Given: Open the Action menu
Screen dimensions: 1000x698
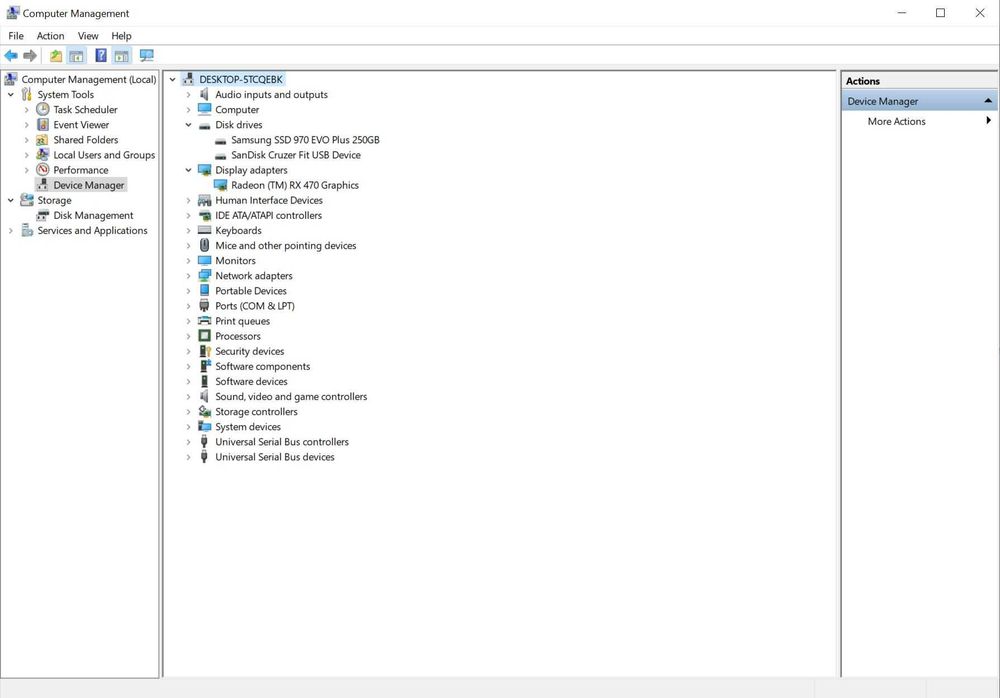Looking at the screenshot, I should point(50,36).
